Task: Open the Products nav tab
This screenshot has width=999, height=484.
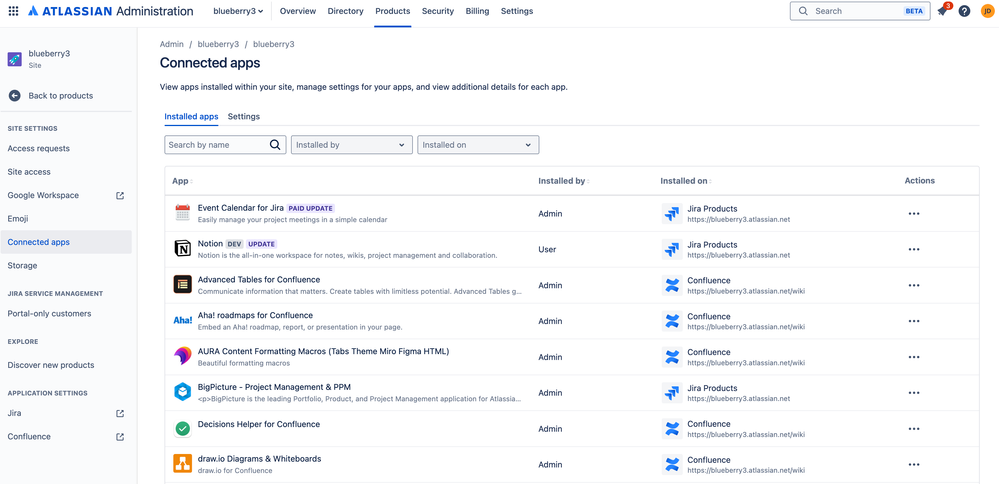Action: pyautogui.click(x=392, y=11)
